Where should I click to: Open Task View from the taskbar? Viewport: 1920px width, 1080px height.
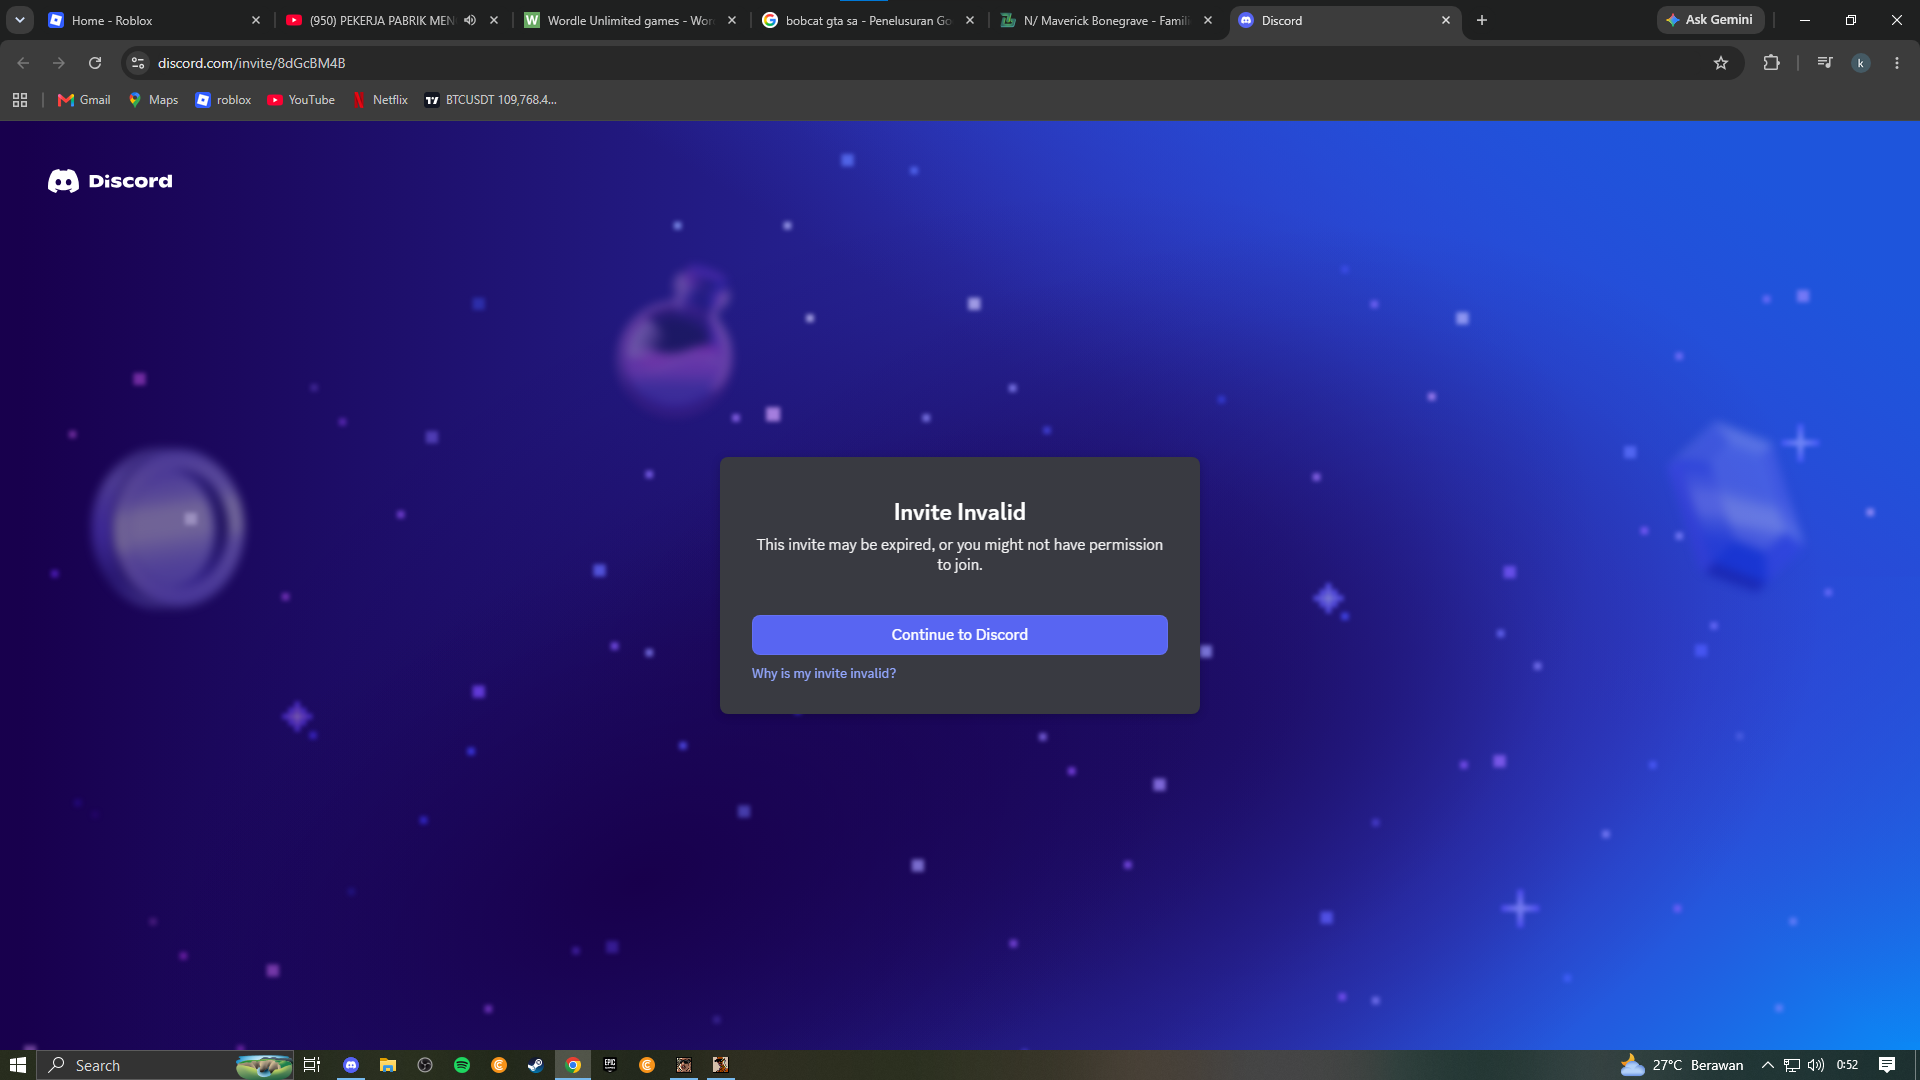click(x=312, y=1065)
